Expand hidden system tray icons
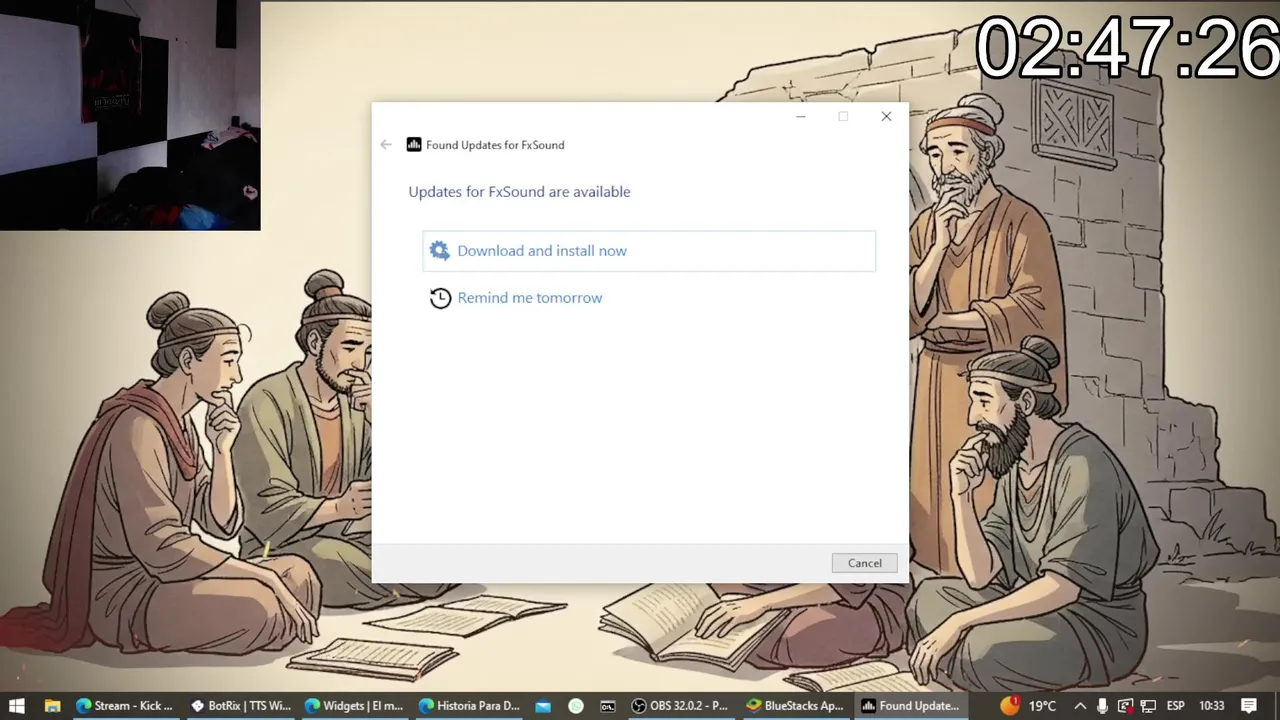 tap(1081, 706)
